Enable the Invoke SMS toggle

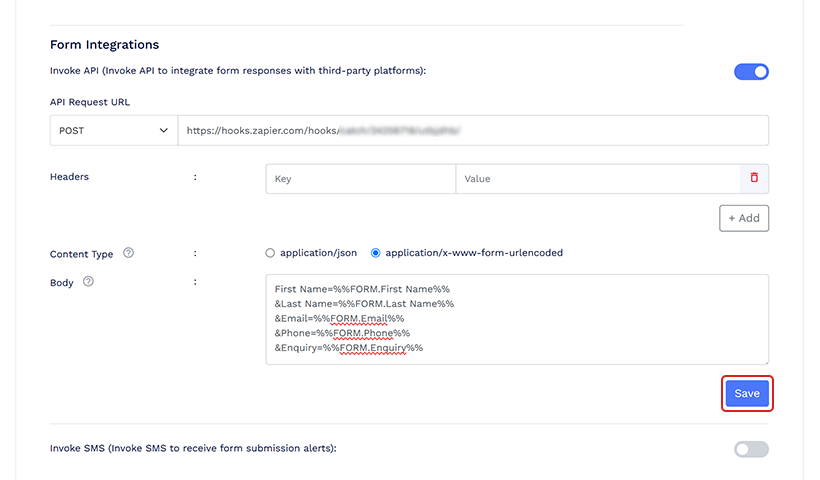[751, 449]
